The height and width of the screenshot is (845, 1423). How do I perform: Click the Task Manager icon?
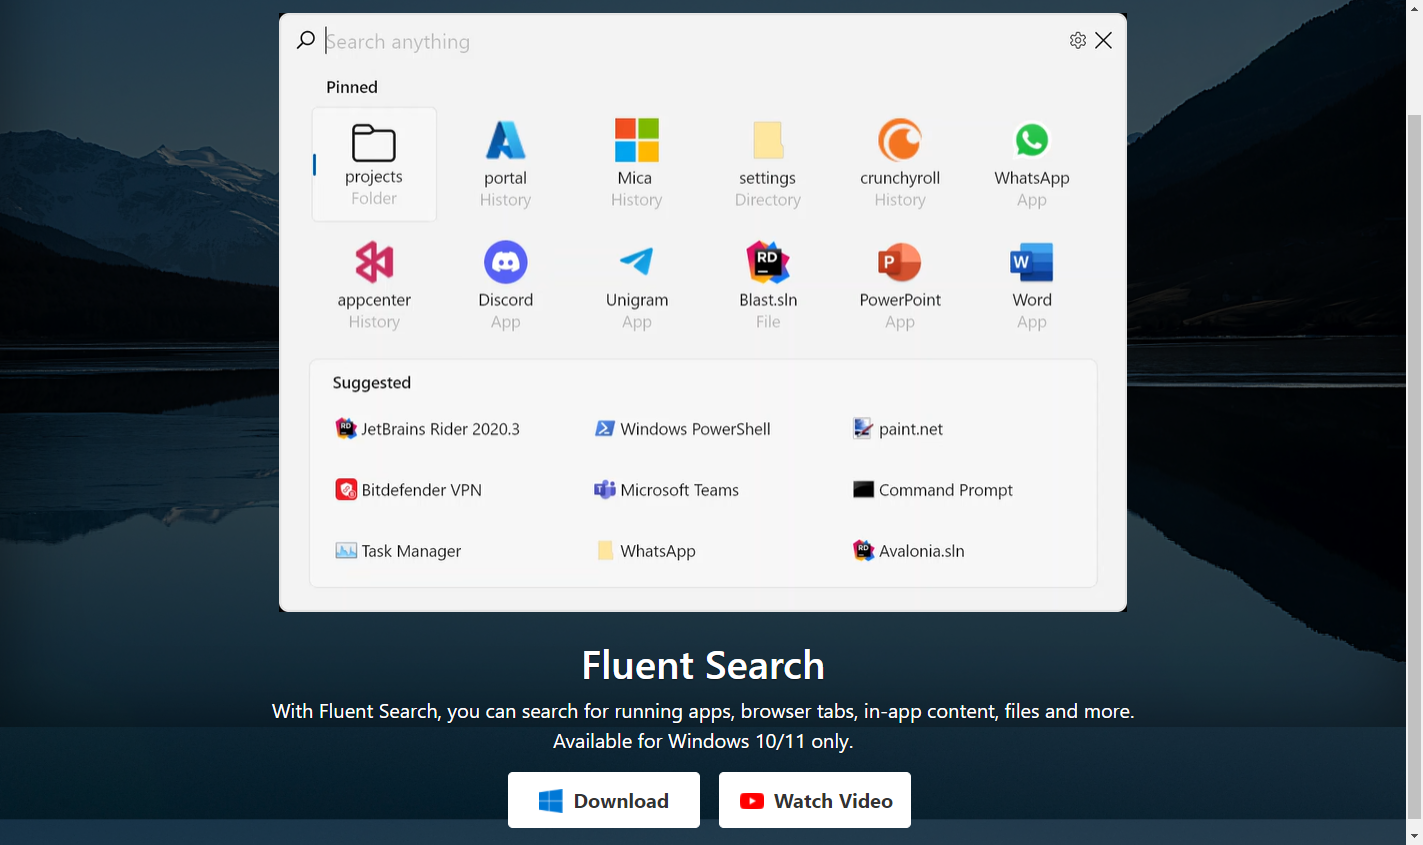pos(346,550)
